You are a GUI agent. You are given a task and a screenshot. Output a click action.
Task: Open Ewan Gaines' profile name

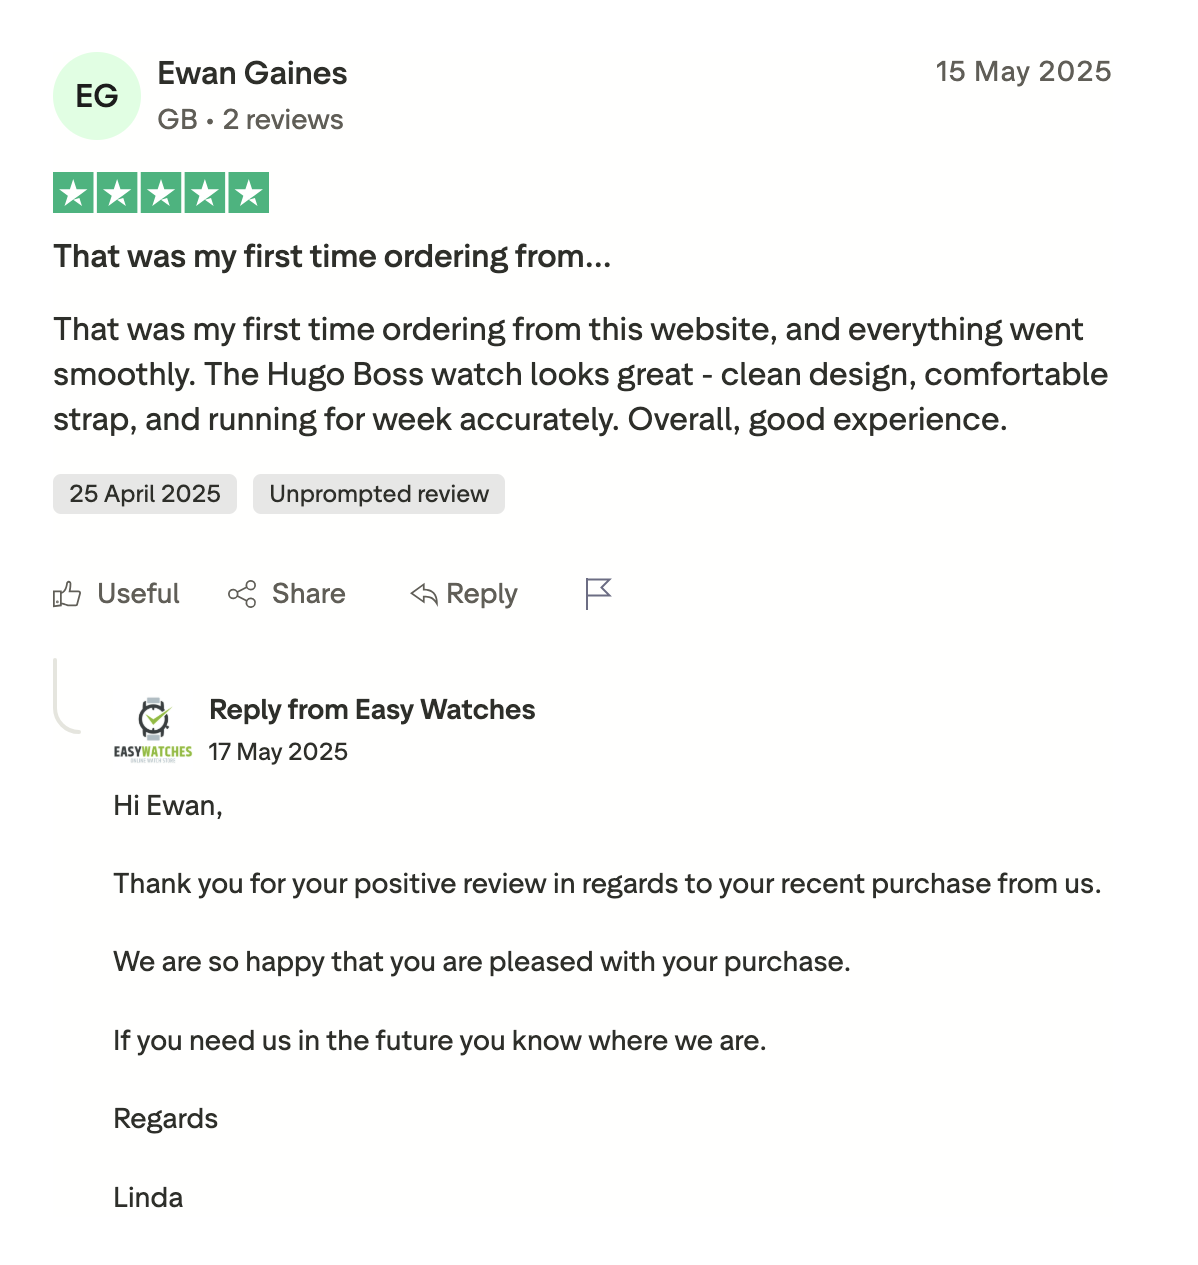[252, 73]
